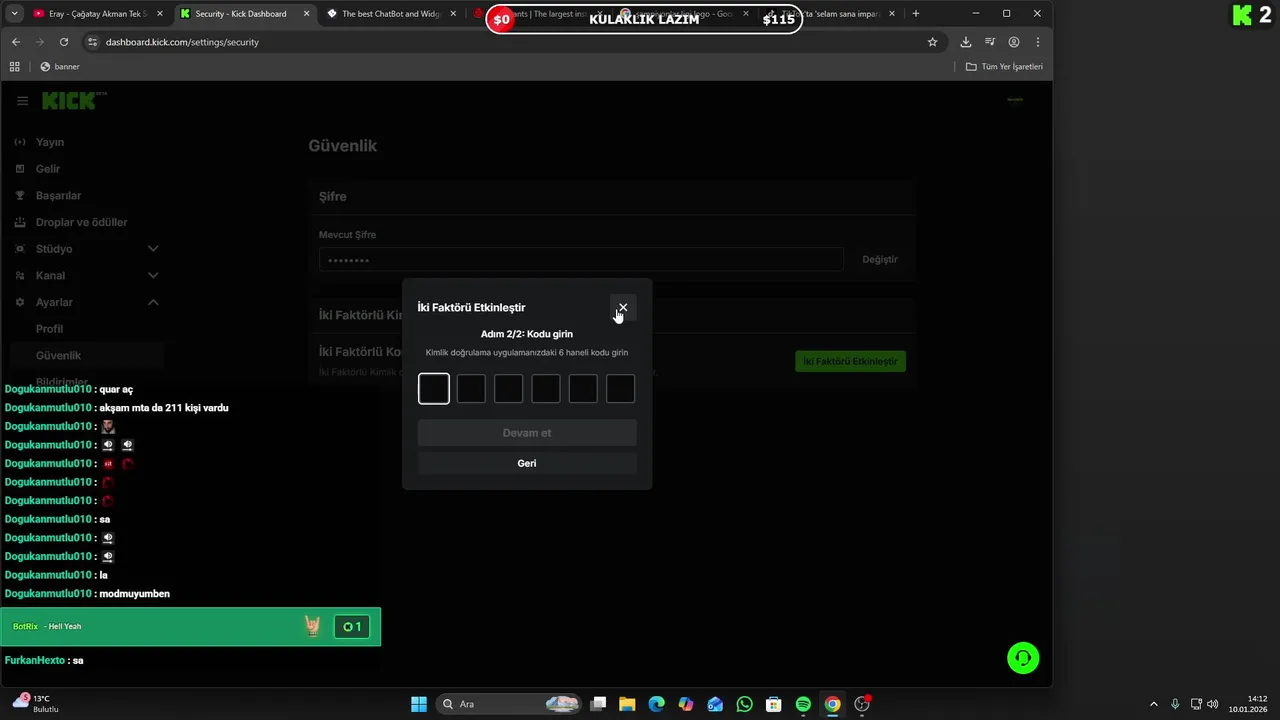Bookmark this page with star icon
The height and width of the screenshot is (720, 1280).
(932, 42)
